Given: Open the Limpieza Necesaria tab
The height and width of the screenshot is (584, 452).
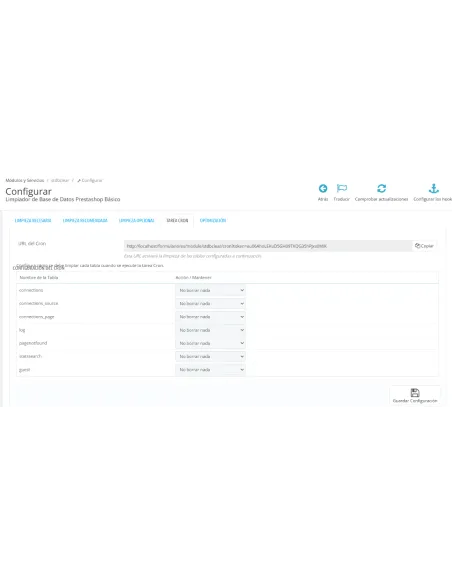Looking at the screenshot, I should coord(33,220).
